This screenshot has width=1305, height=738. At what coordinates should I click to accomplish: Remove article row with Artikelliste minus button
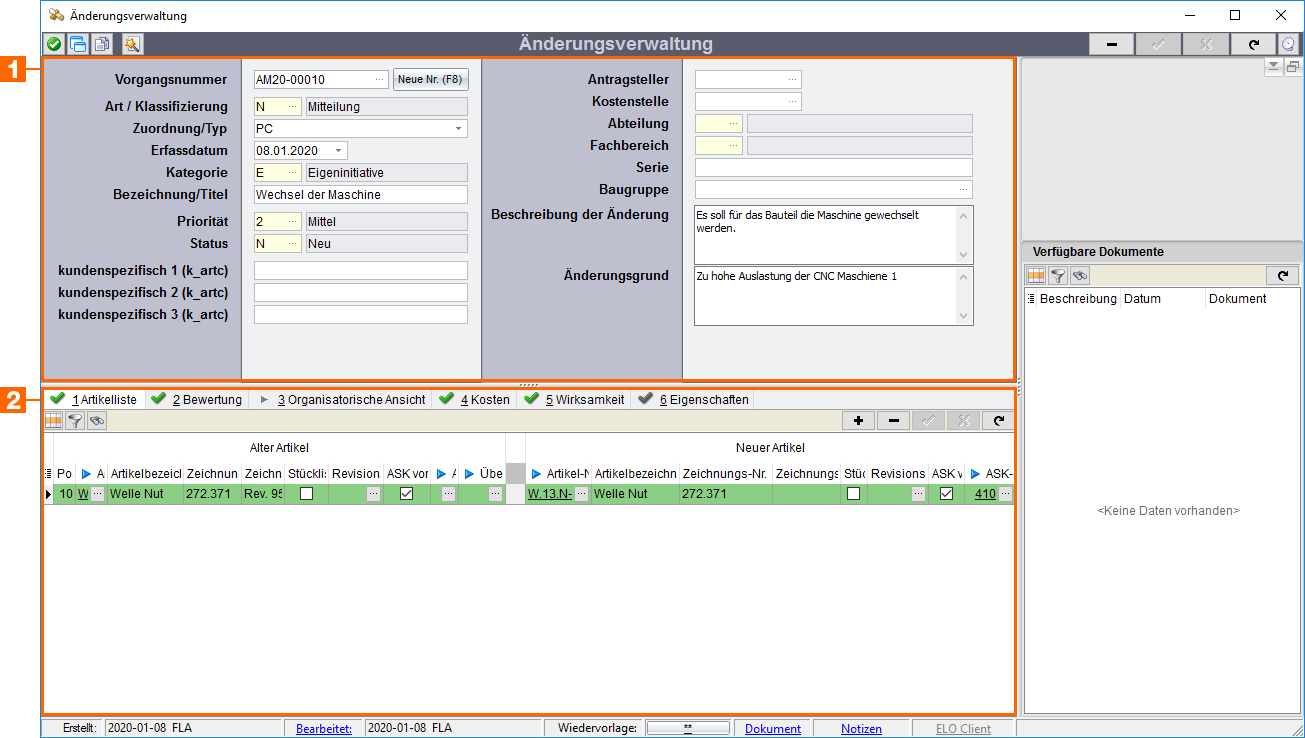(893, 421)
